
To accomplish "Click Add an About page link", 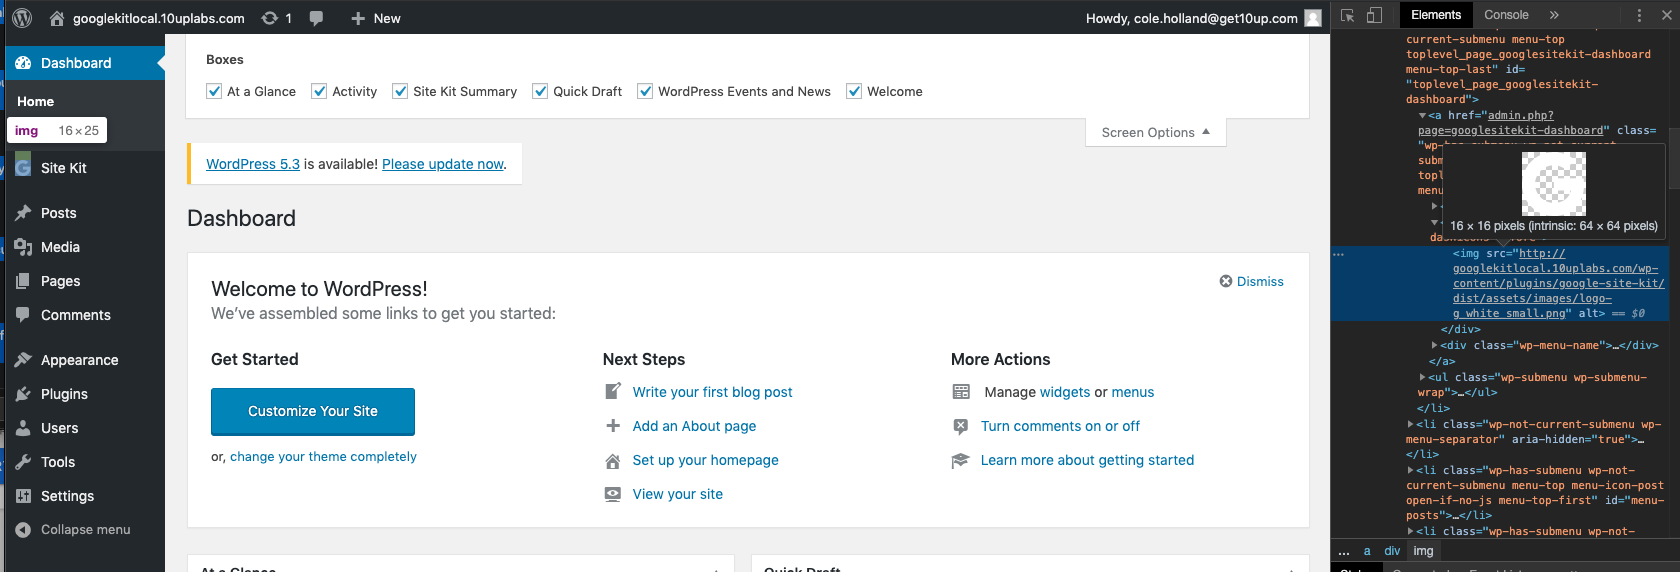I will coord(694,426).
